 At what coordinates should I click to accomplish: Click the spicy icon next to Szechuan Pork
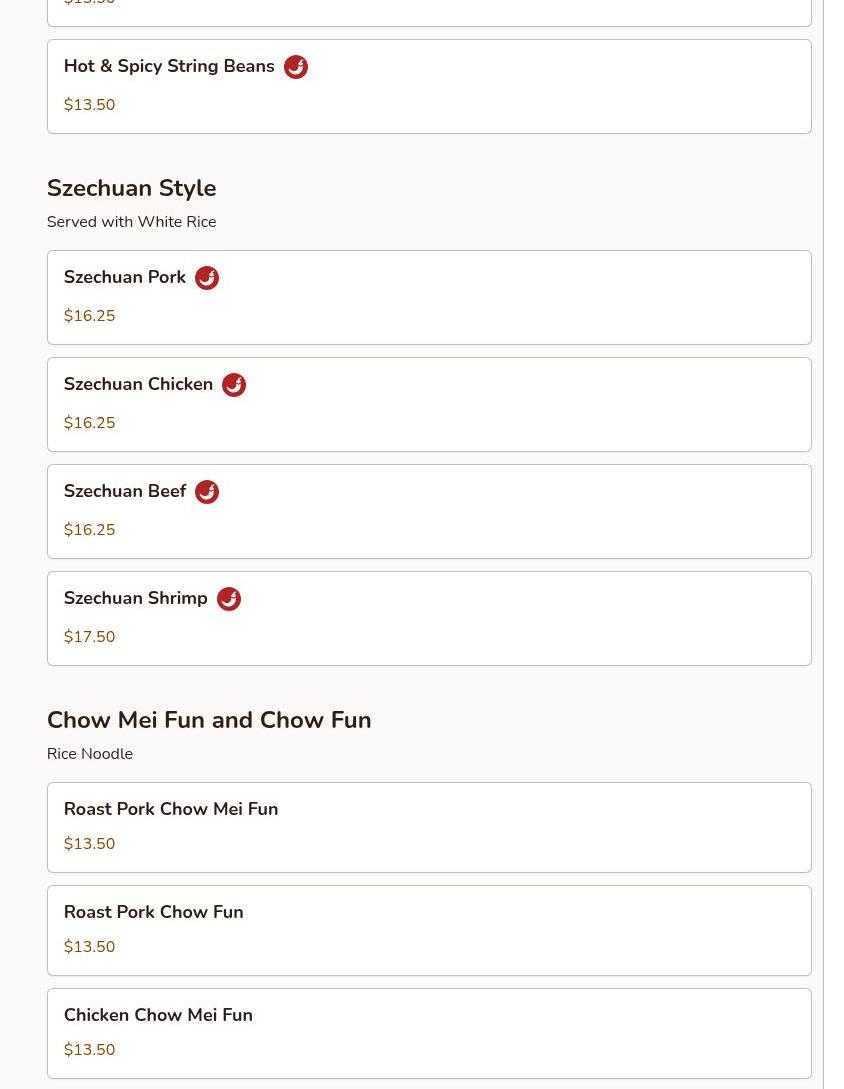click(207, 278)
